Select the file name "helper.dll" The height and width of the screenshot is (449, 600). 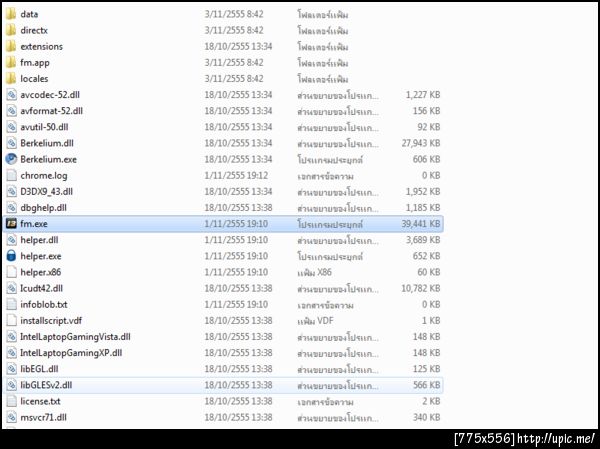(x=39, y=240)
